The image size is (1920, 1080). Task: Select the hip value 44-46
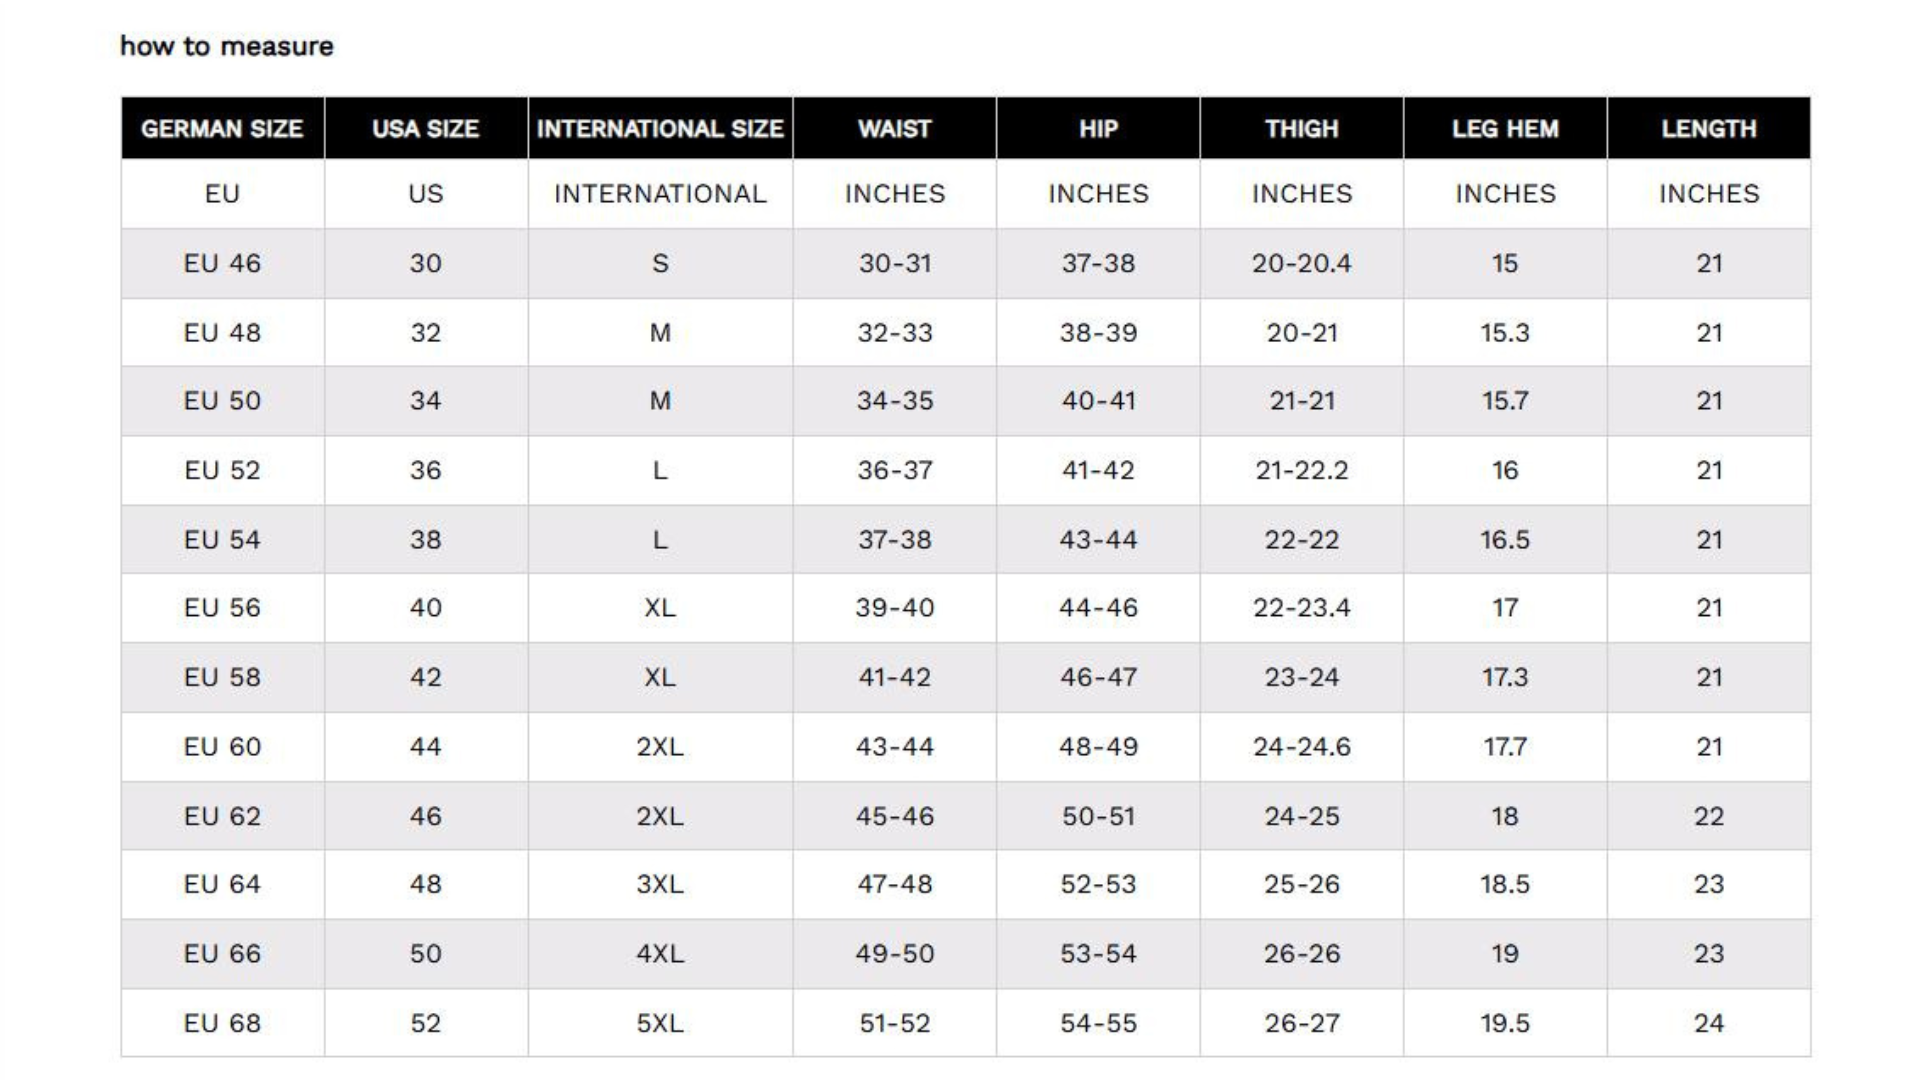tap(1098, 607)
